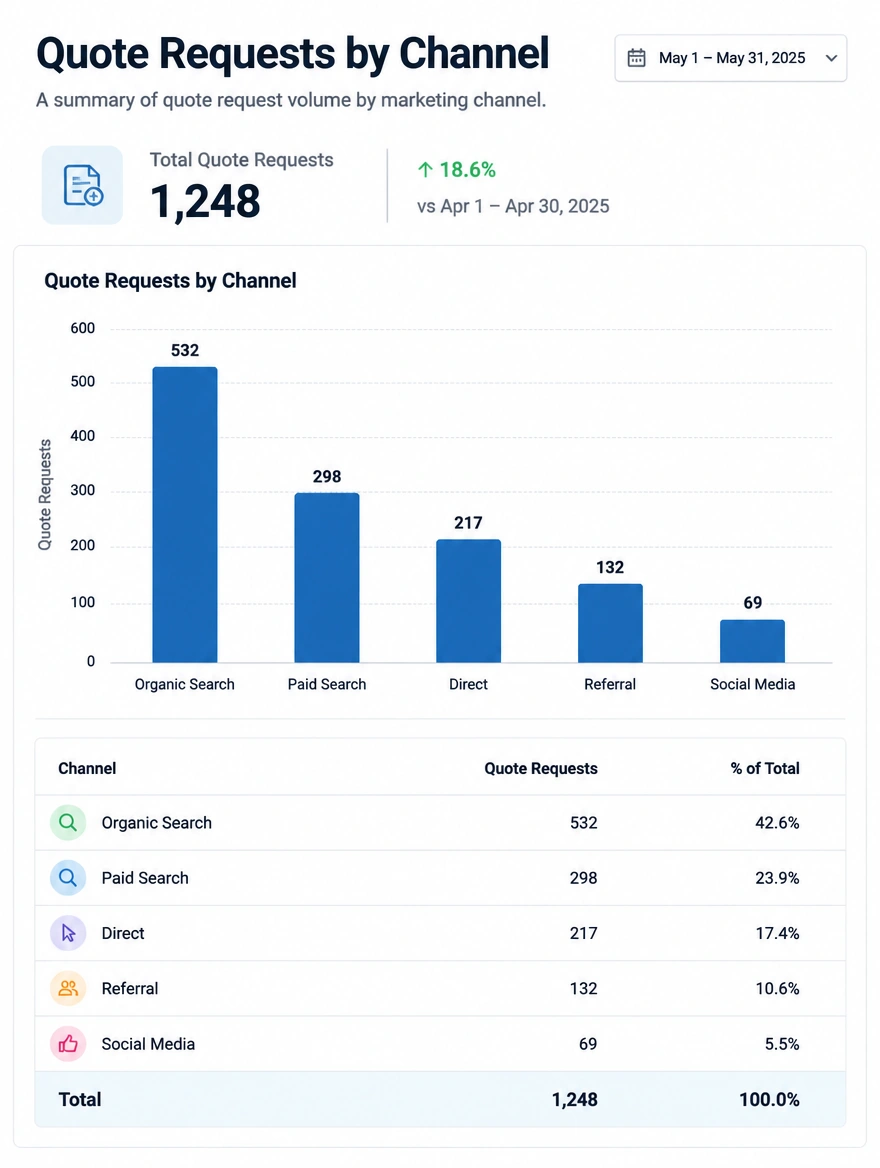Click the date range chevron arrow
Image resolution: width=880 pixels, height=1168 pixels.
point(832,58)
